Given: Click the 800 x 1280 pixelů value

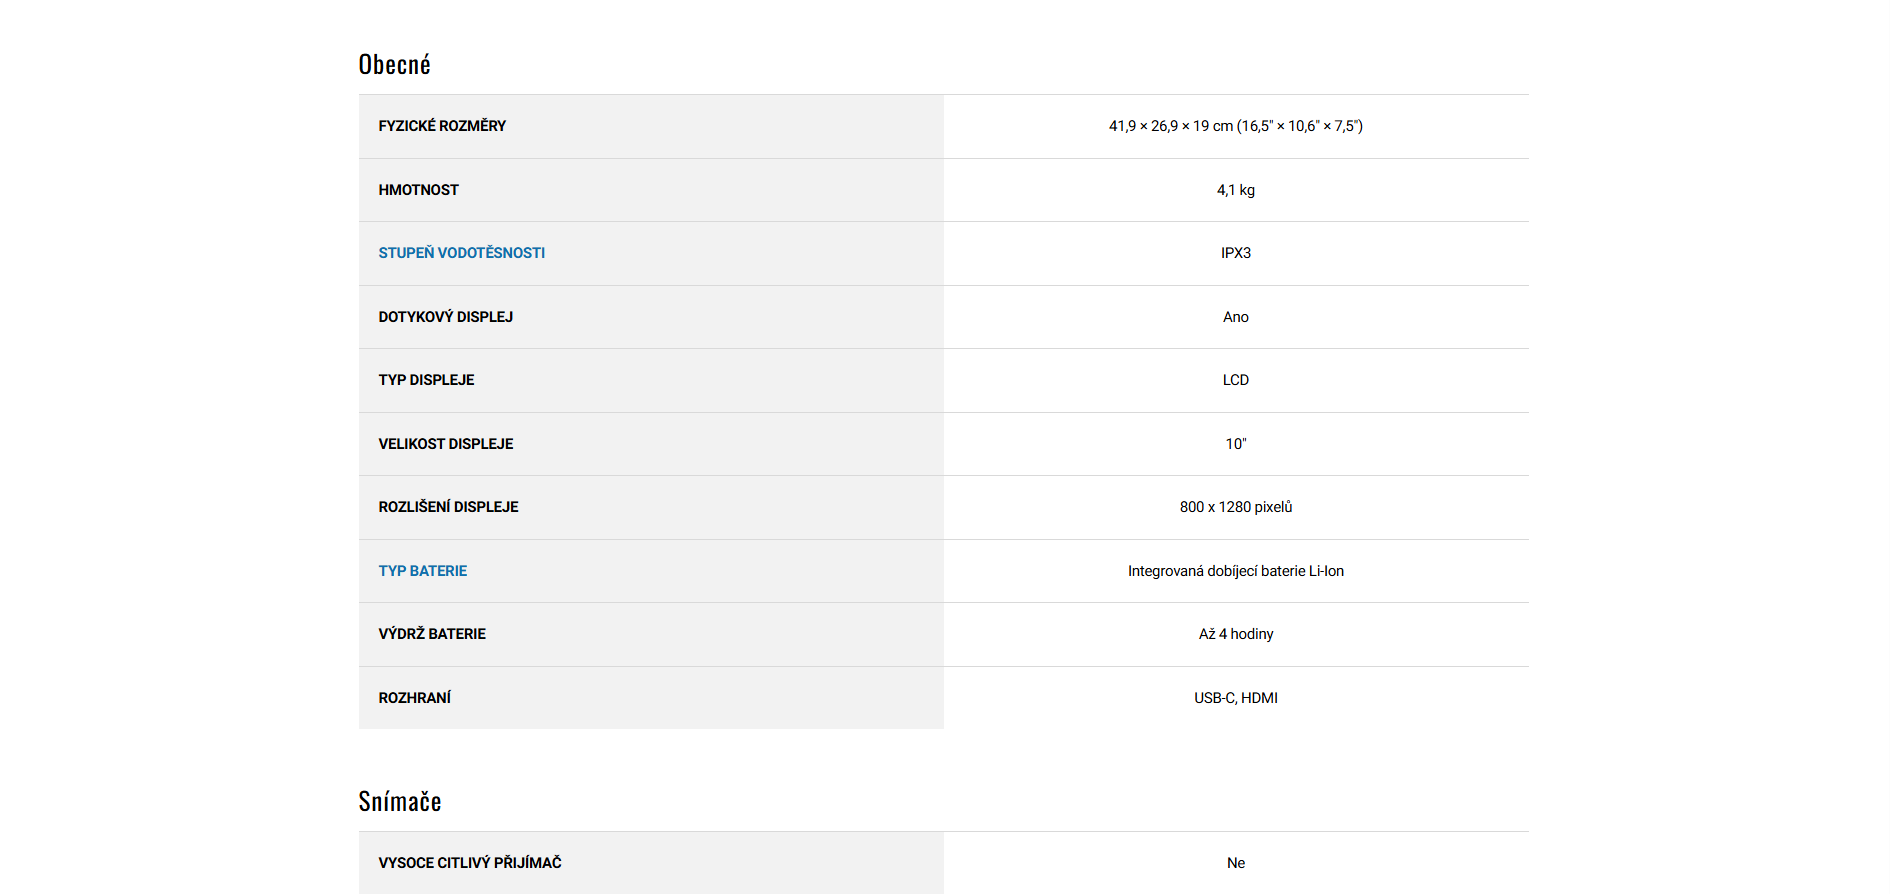Looking at the screenshot, I should coord(1235,507).
